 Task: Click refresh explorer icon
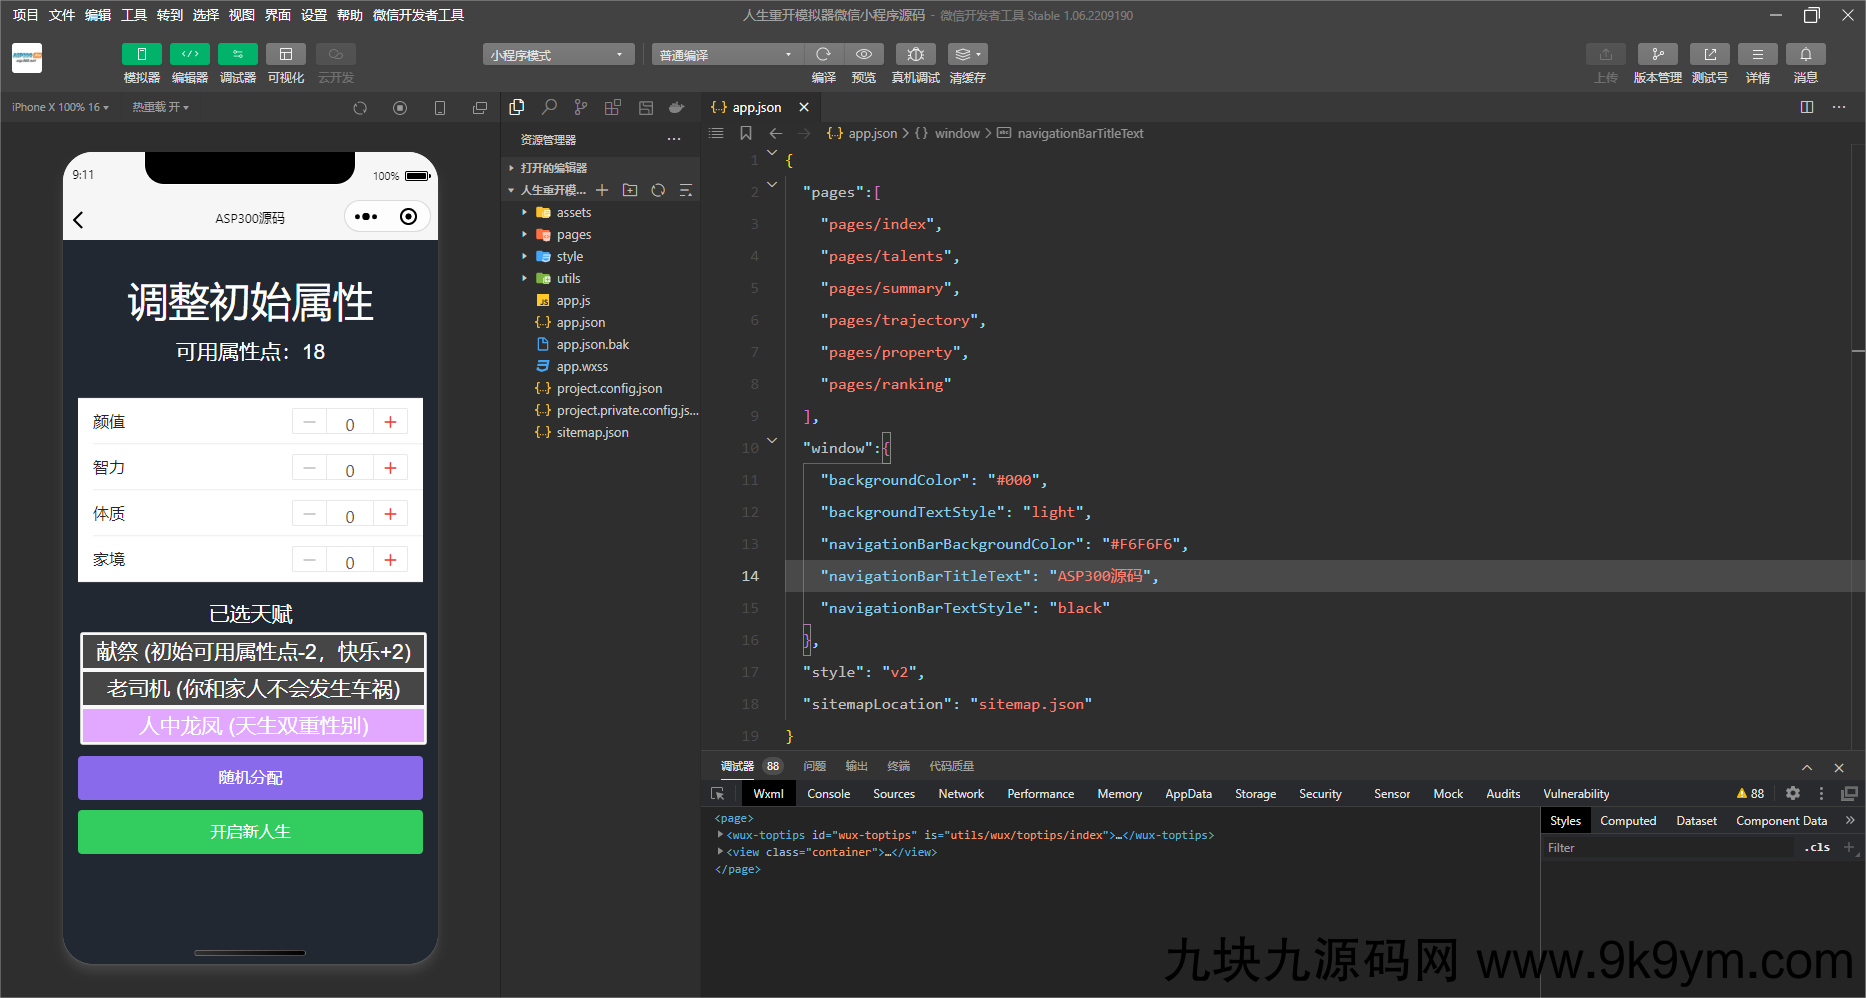tap(658, 190)
